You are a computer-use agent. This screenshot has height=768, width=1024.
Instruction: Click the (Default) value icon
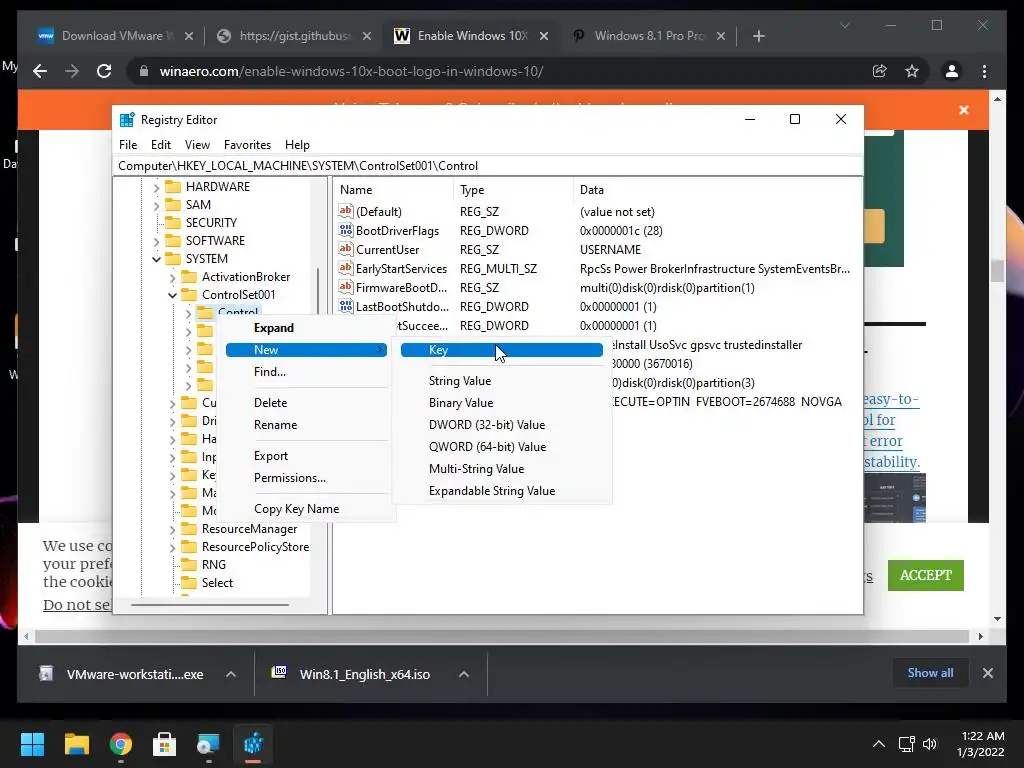345,212
